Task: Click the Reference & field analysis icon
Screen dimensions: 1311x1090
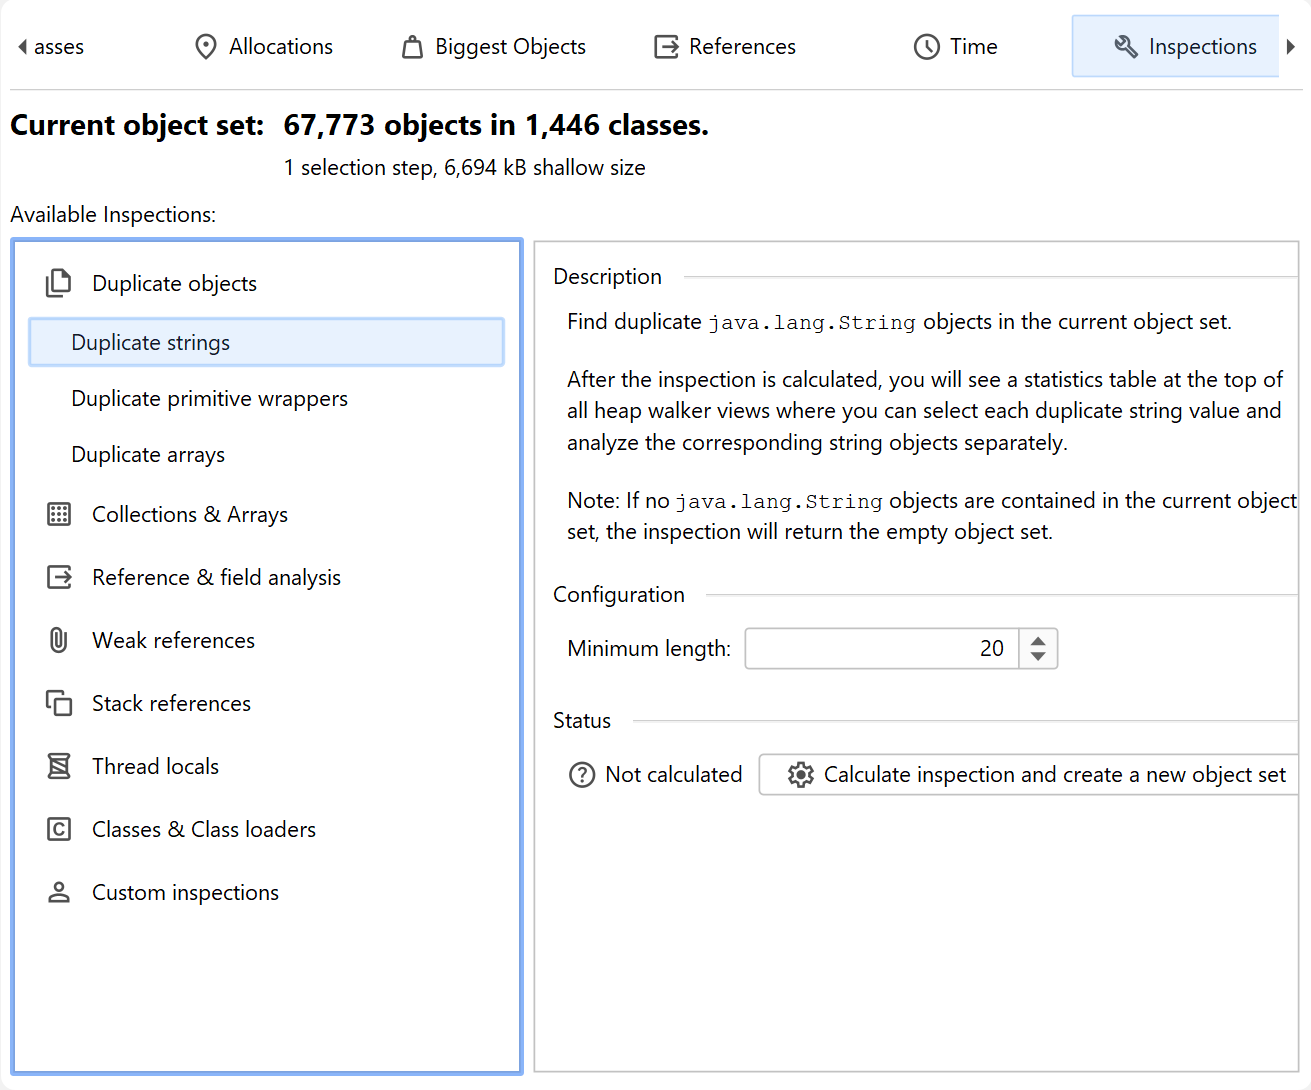Action: point(59,578)
